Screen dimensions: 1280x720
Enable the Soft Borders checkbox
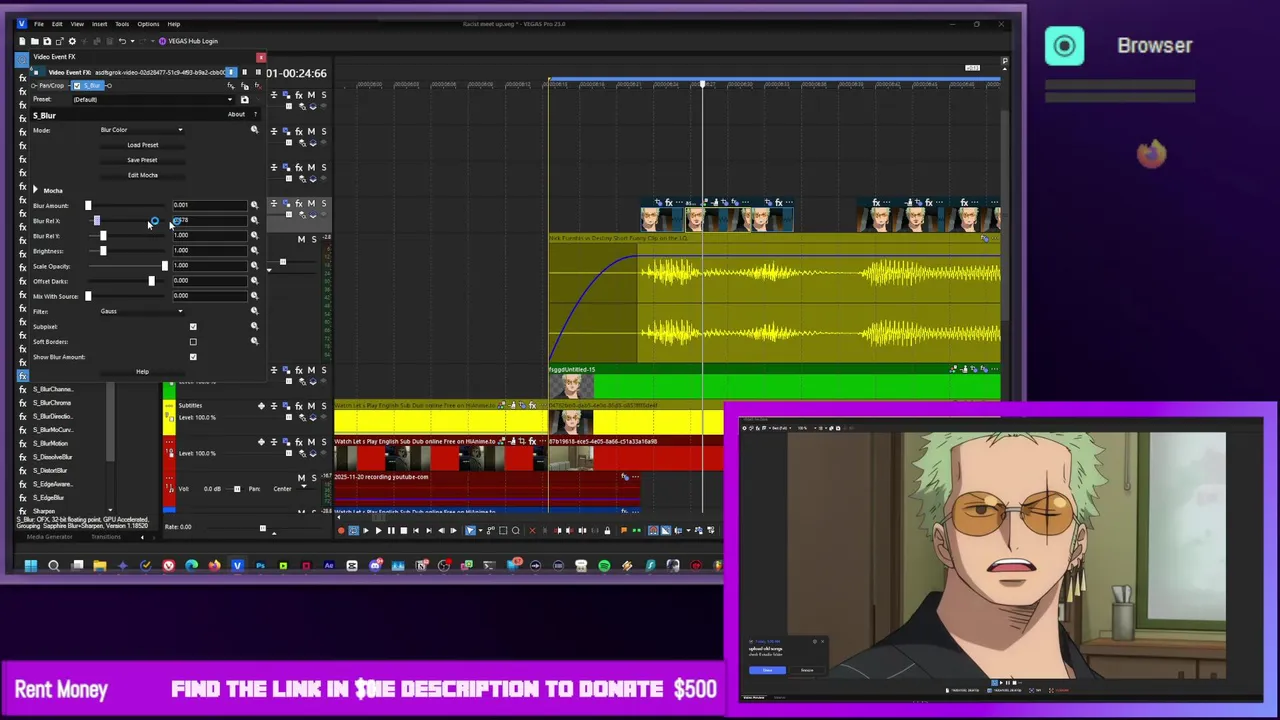[x=193, y=341]
